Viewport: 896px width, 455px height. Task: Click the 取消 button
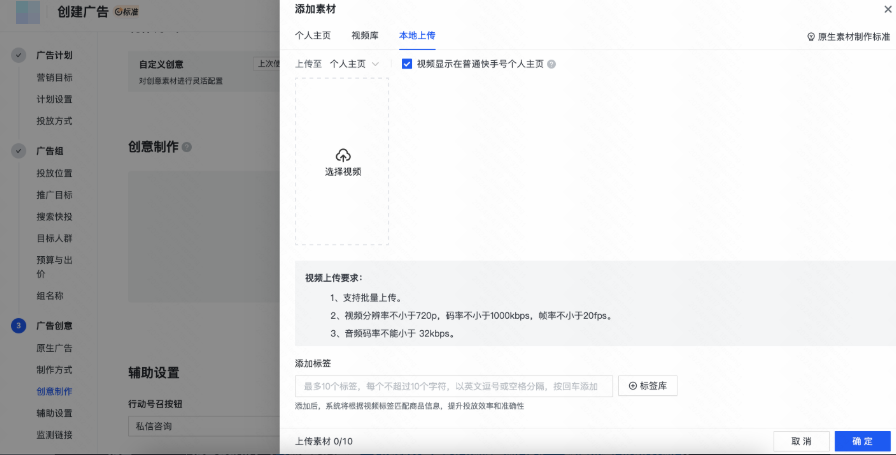801,441
